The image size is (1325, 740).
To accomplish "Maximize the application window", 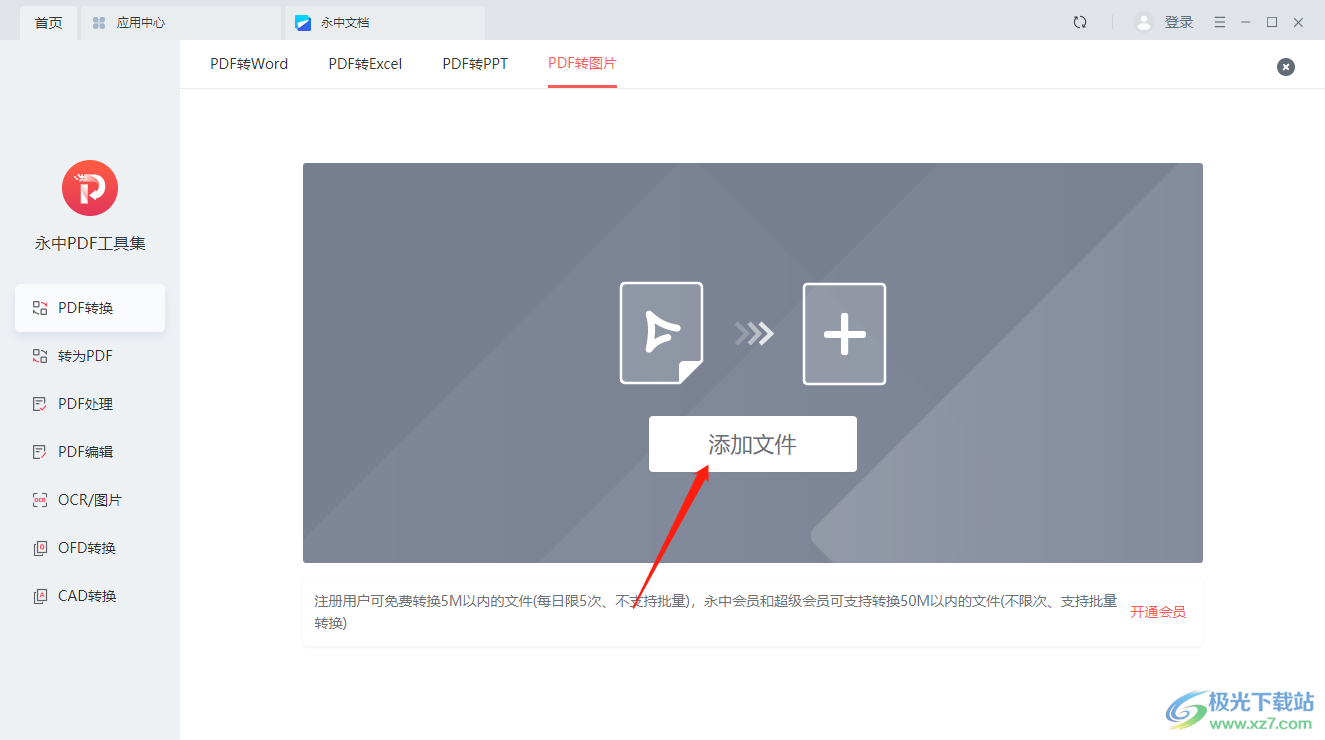I will point(1272,22).
